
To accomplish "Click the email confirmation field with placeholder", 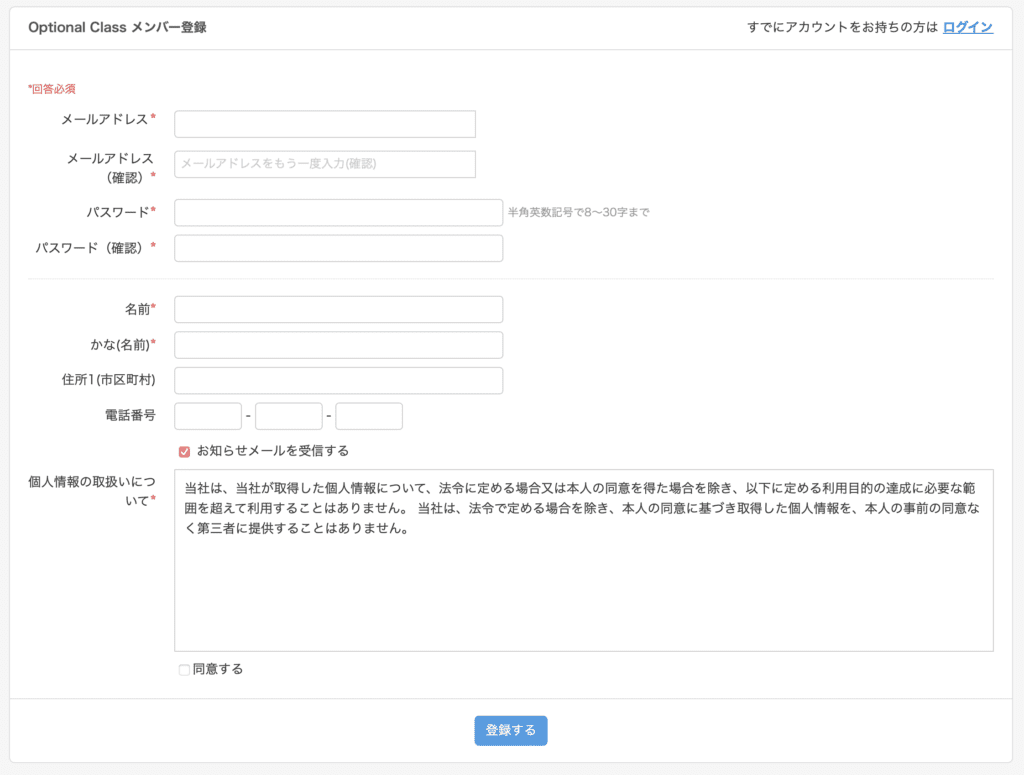I will (324, 164).
